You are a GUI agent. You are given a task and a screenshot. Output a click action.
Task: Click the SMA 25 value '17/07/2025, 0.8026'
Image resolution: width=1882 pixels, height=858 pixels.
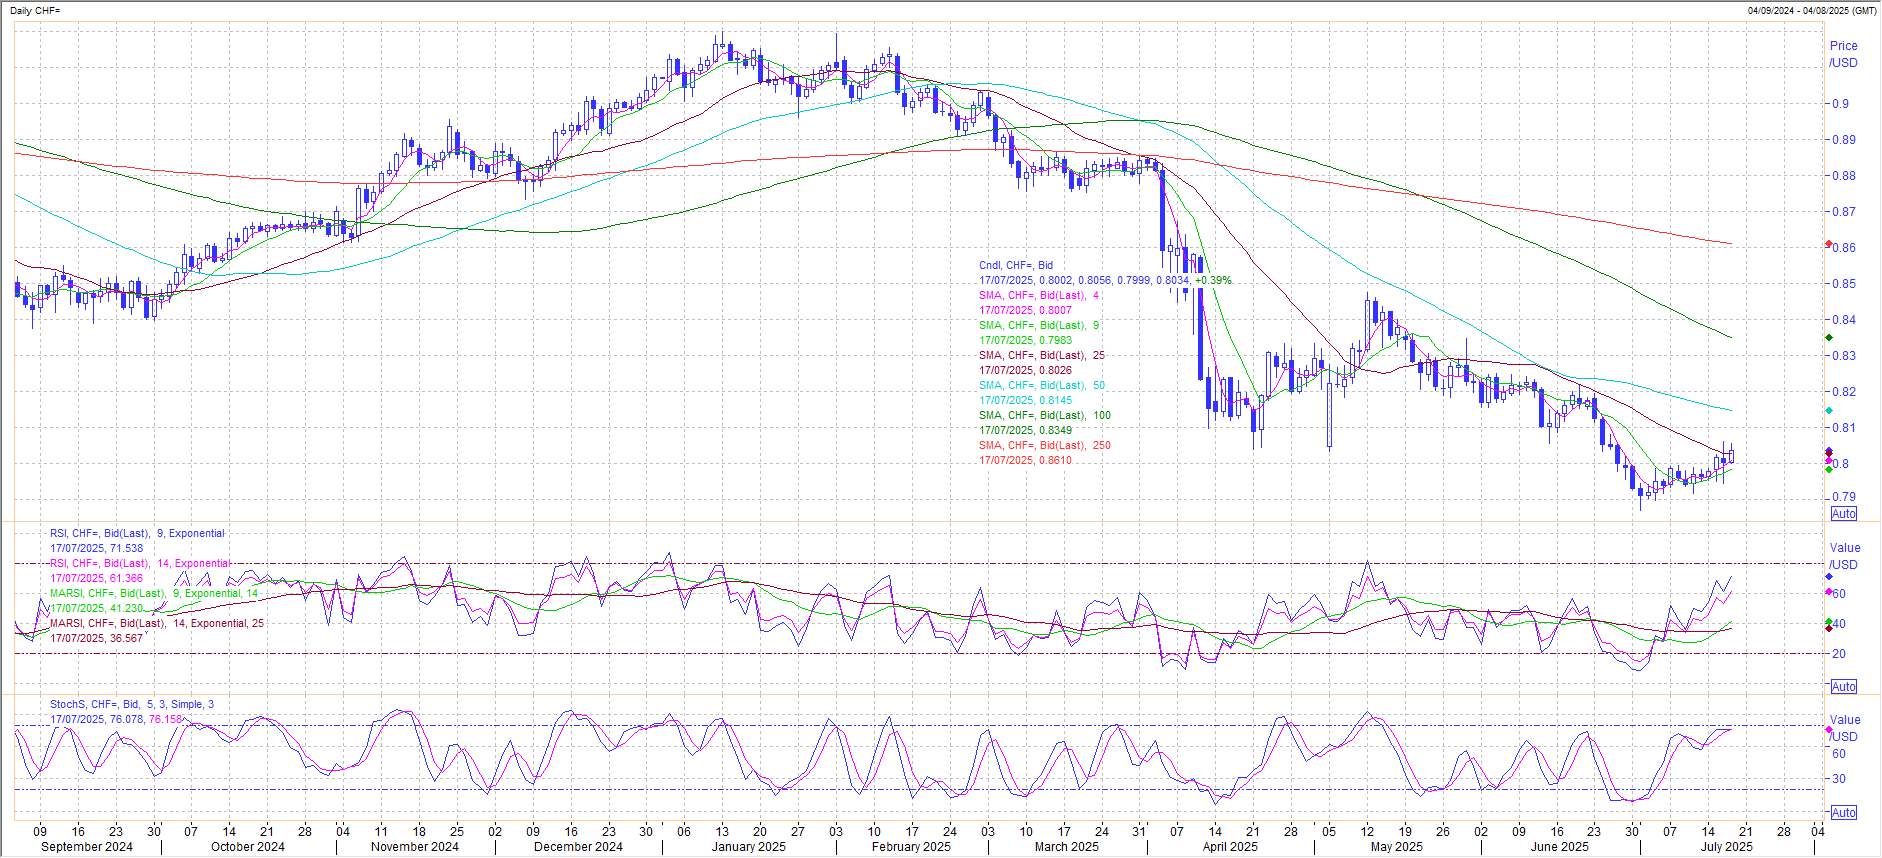coord(1025,371)
